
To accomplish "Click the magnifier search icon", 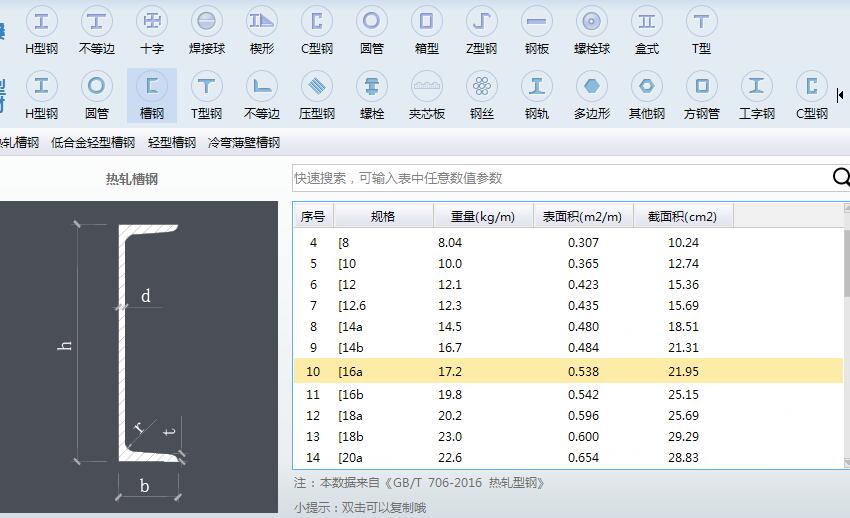I will point(841,177).
